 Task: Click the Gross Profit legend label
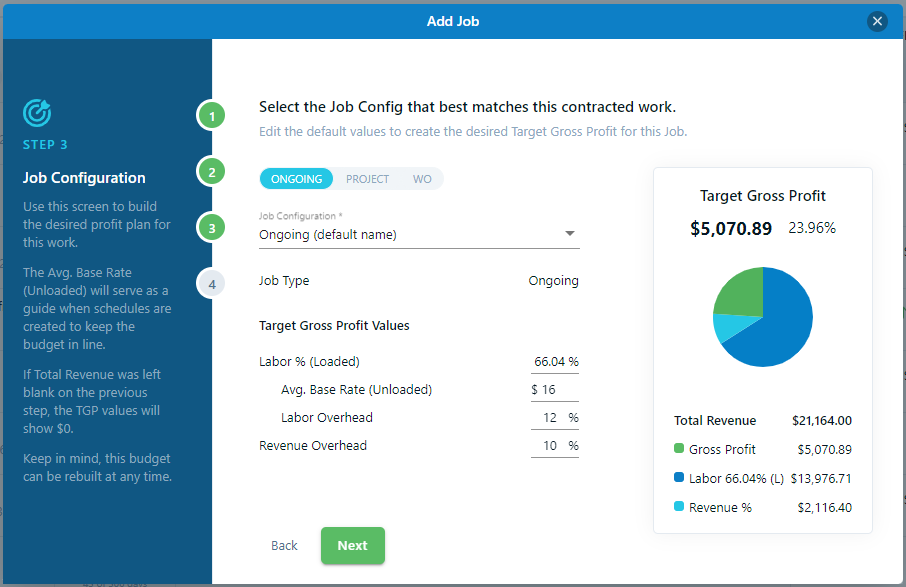point(722,449)
